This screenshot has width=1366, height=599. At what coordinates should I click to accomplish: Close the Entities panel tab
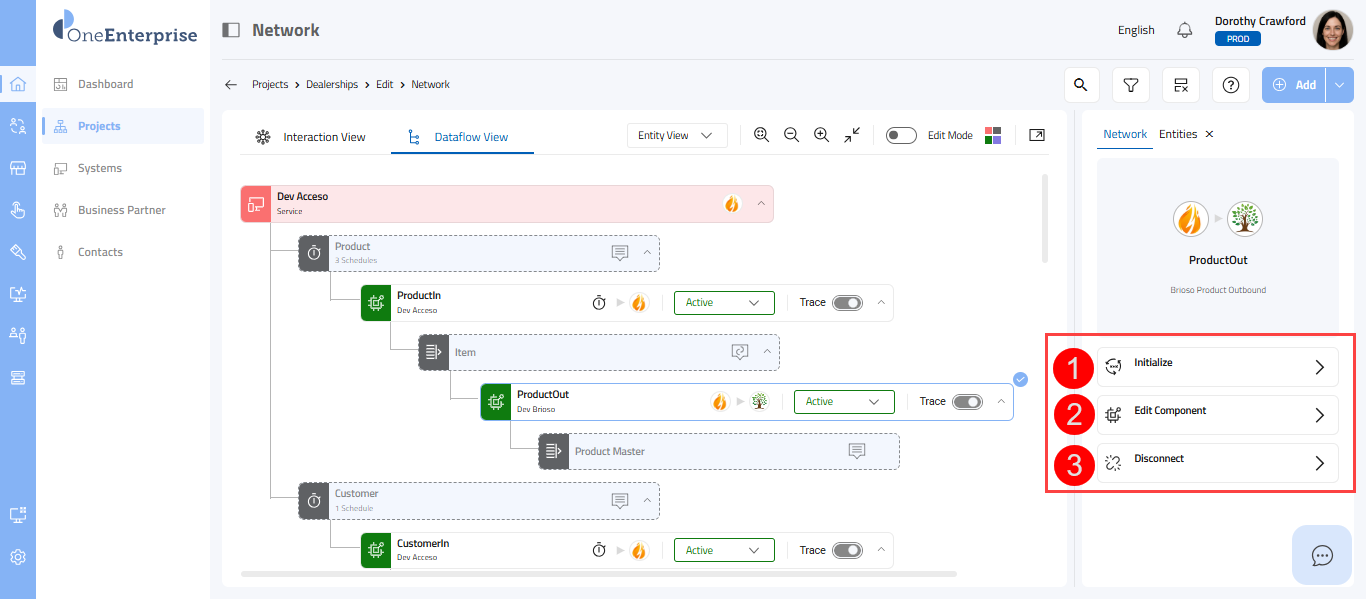coord(1209,134)
